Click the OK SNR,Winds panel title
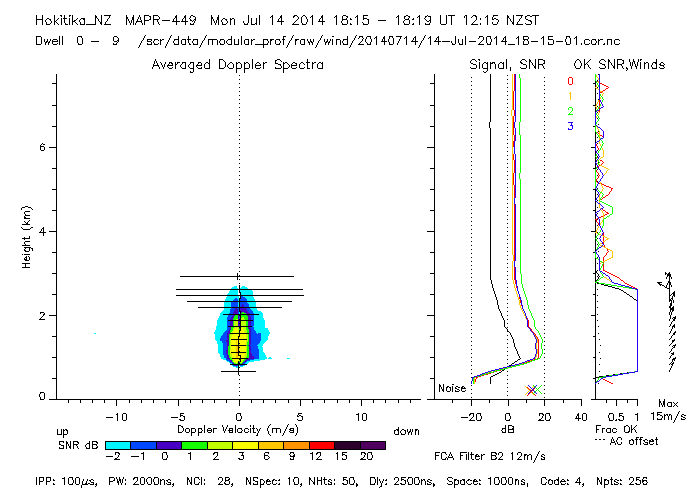This screenshot has height=500, width=700. pos(619,65)
